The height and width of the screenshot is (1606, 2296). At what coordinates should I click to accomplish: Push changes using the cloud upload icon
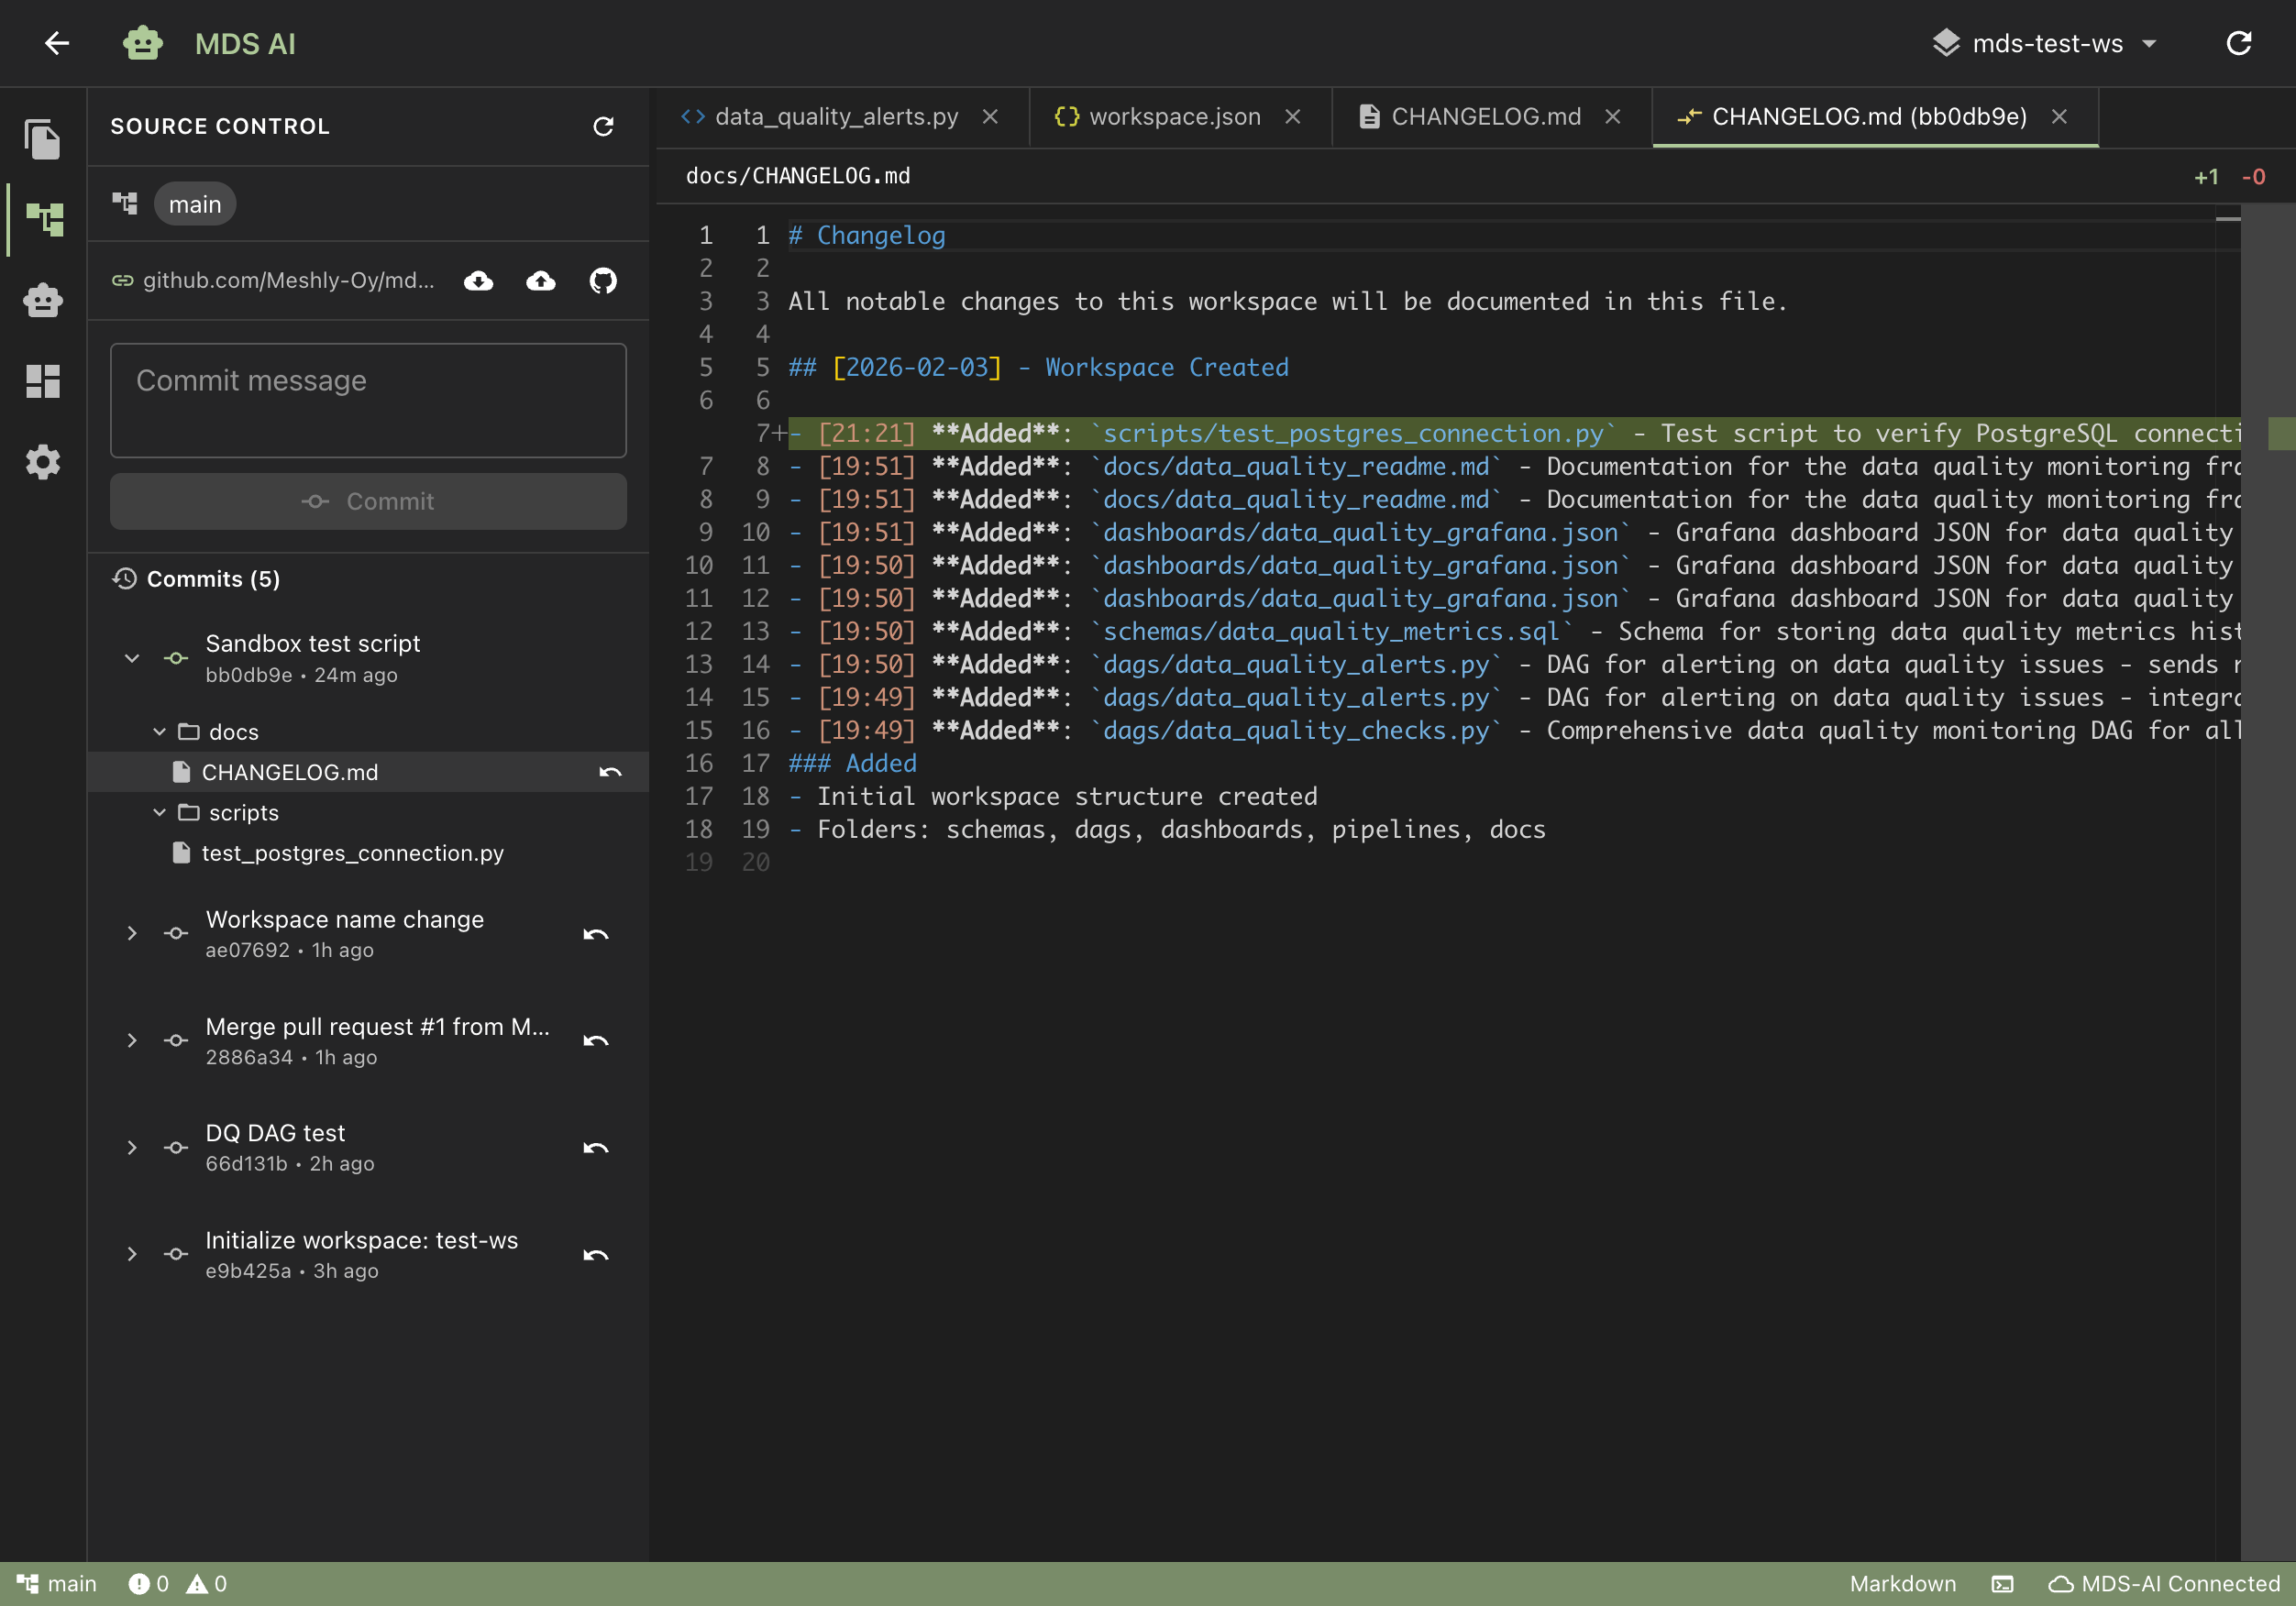click(x=540, y=281)
